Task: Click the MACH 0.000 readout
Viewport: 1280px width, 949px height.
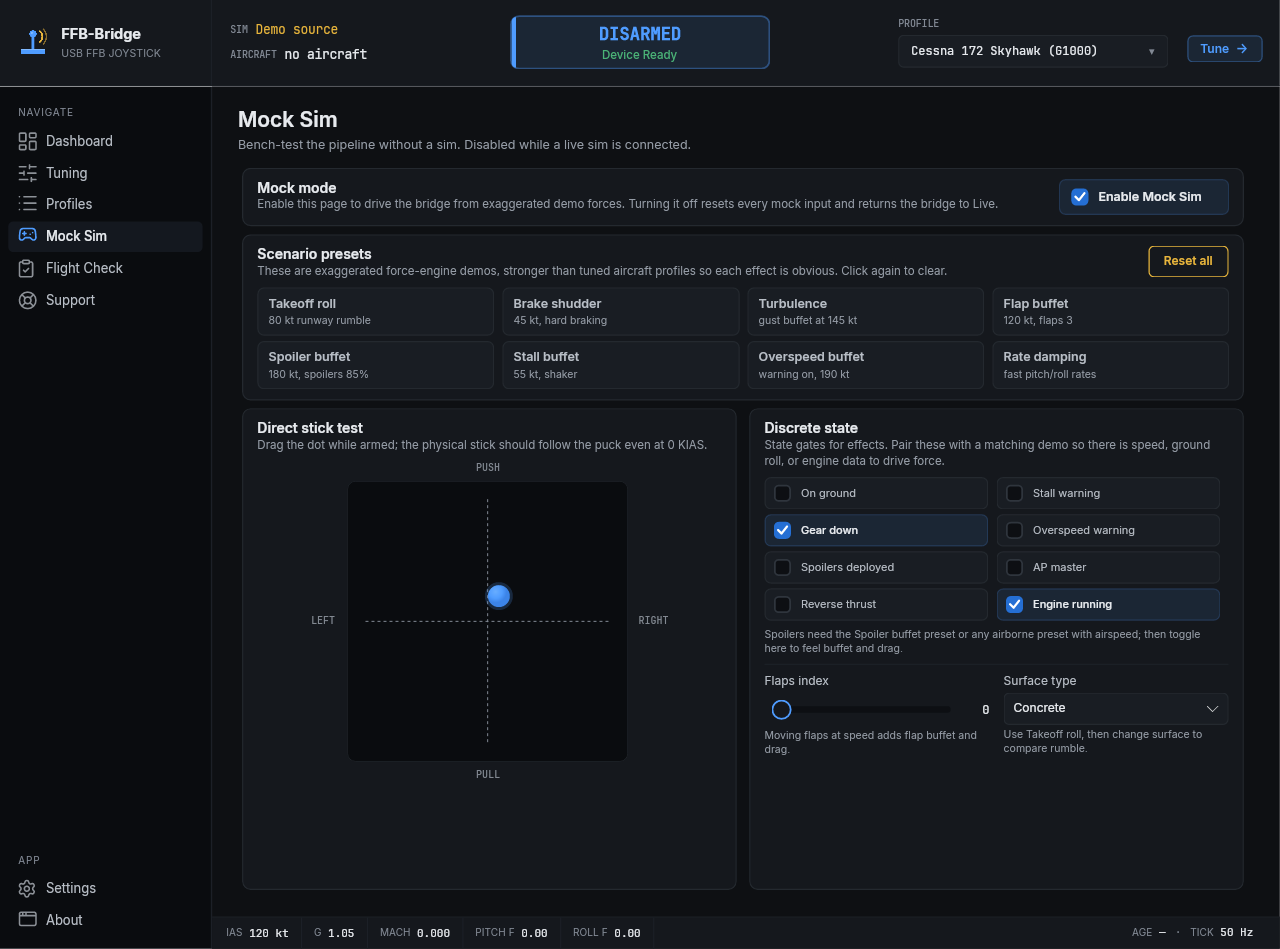Action: [x=415, y=933]
